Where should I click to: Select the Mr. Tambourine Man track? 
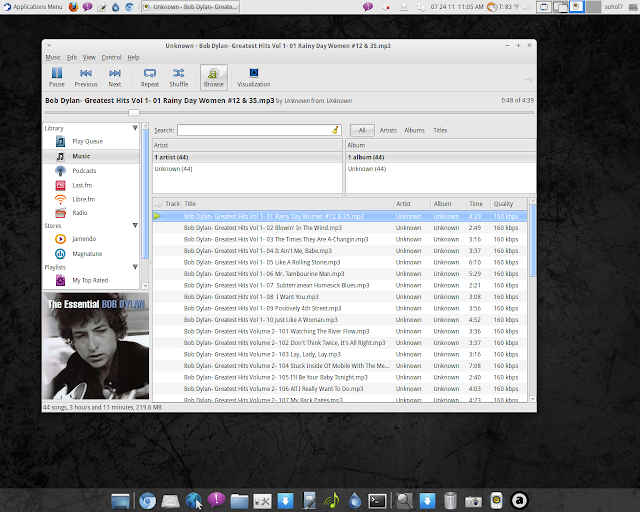click(340, 274)
